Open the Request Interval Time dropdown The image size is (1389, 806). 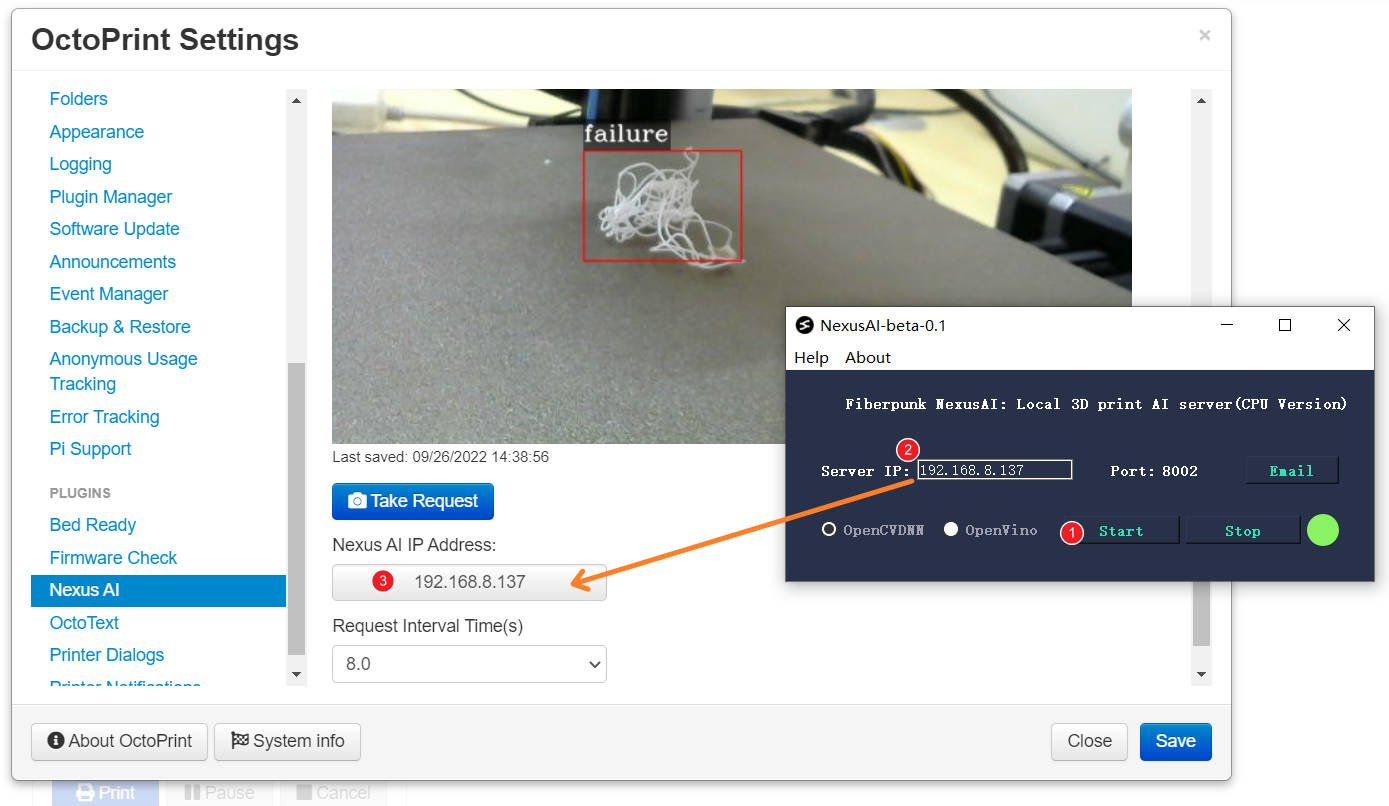pos(469,663)
